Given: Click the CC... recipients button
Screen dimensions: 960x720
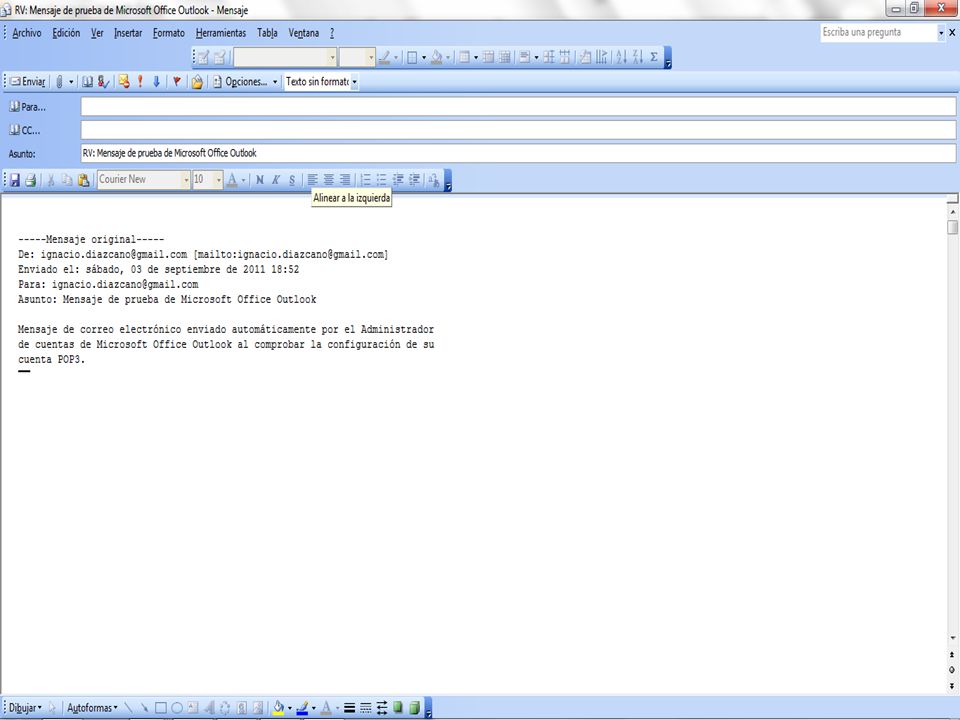Looking at the screenshot, I should click(25, 130).
